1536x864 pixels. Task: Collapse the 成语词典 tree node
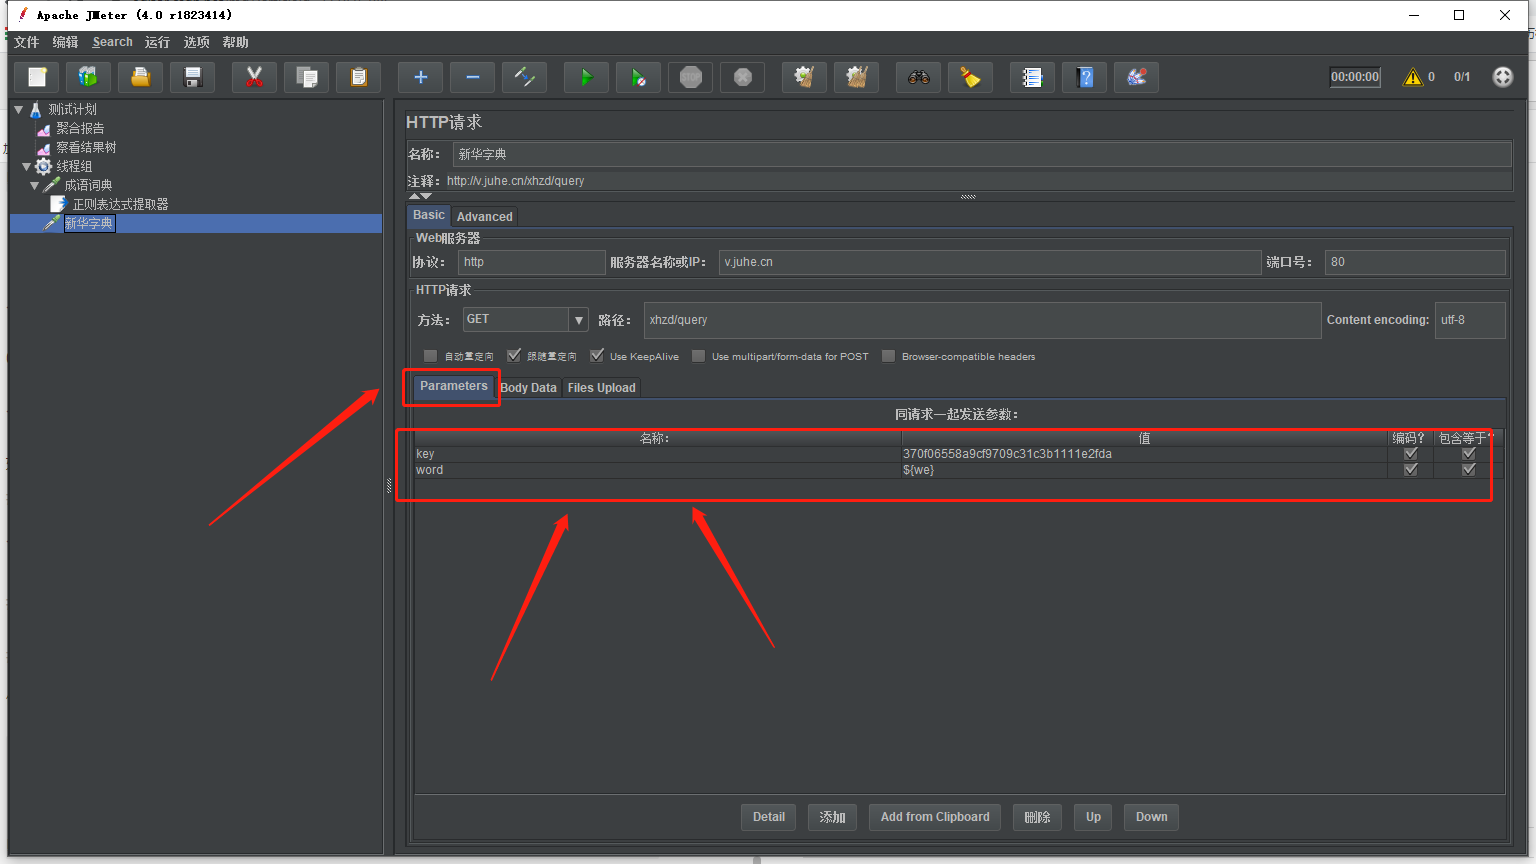point(35,185)
